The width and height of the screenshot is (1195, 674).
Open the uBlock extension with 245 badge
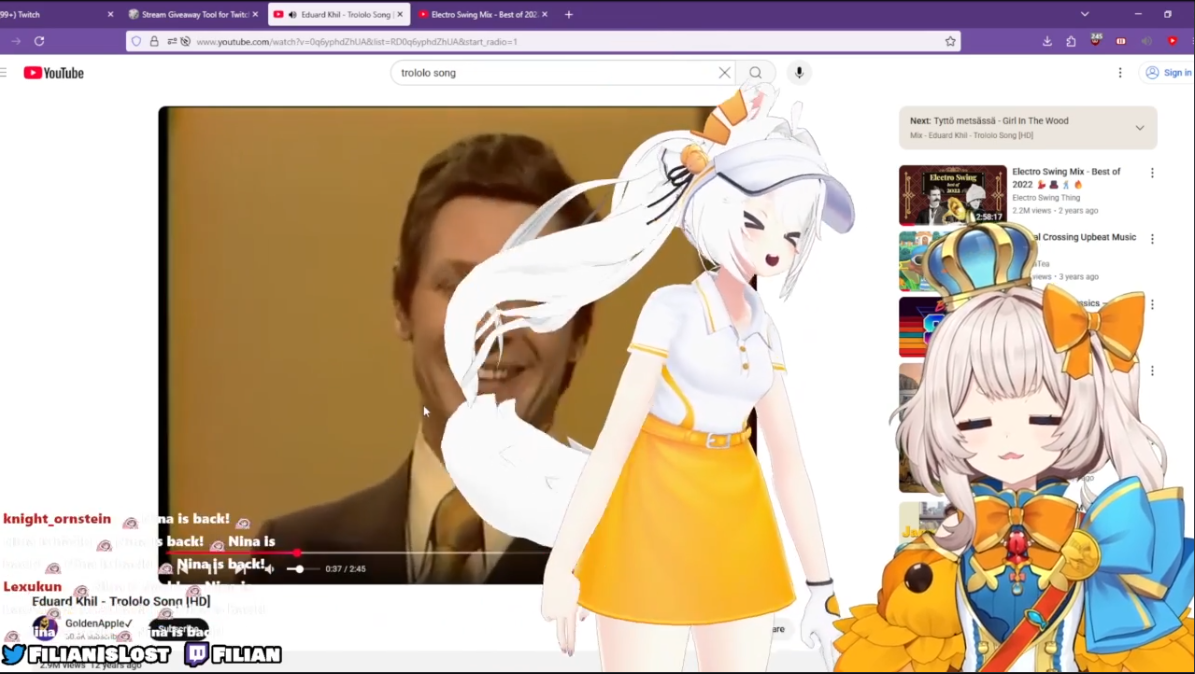coord(1096,40)
